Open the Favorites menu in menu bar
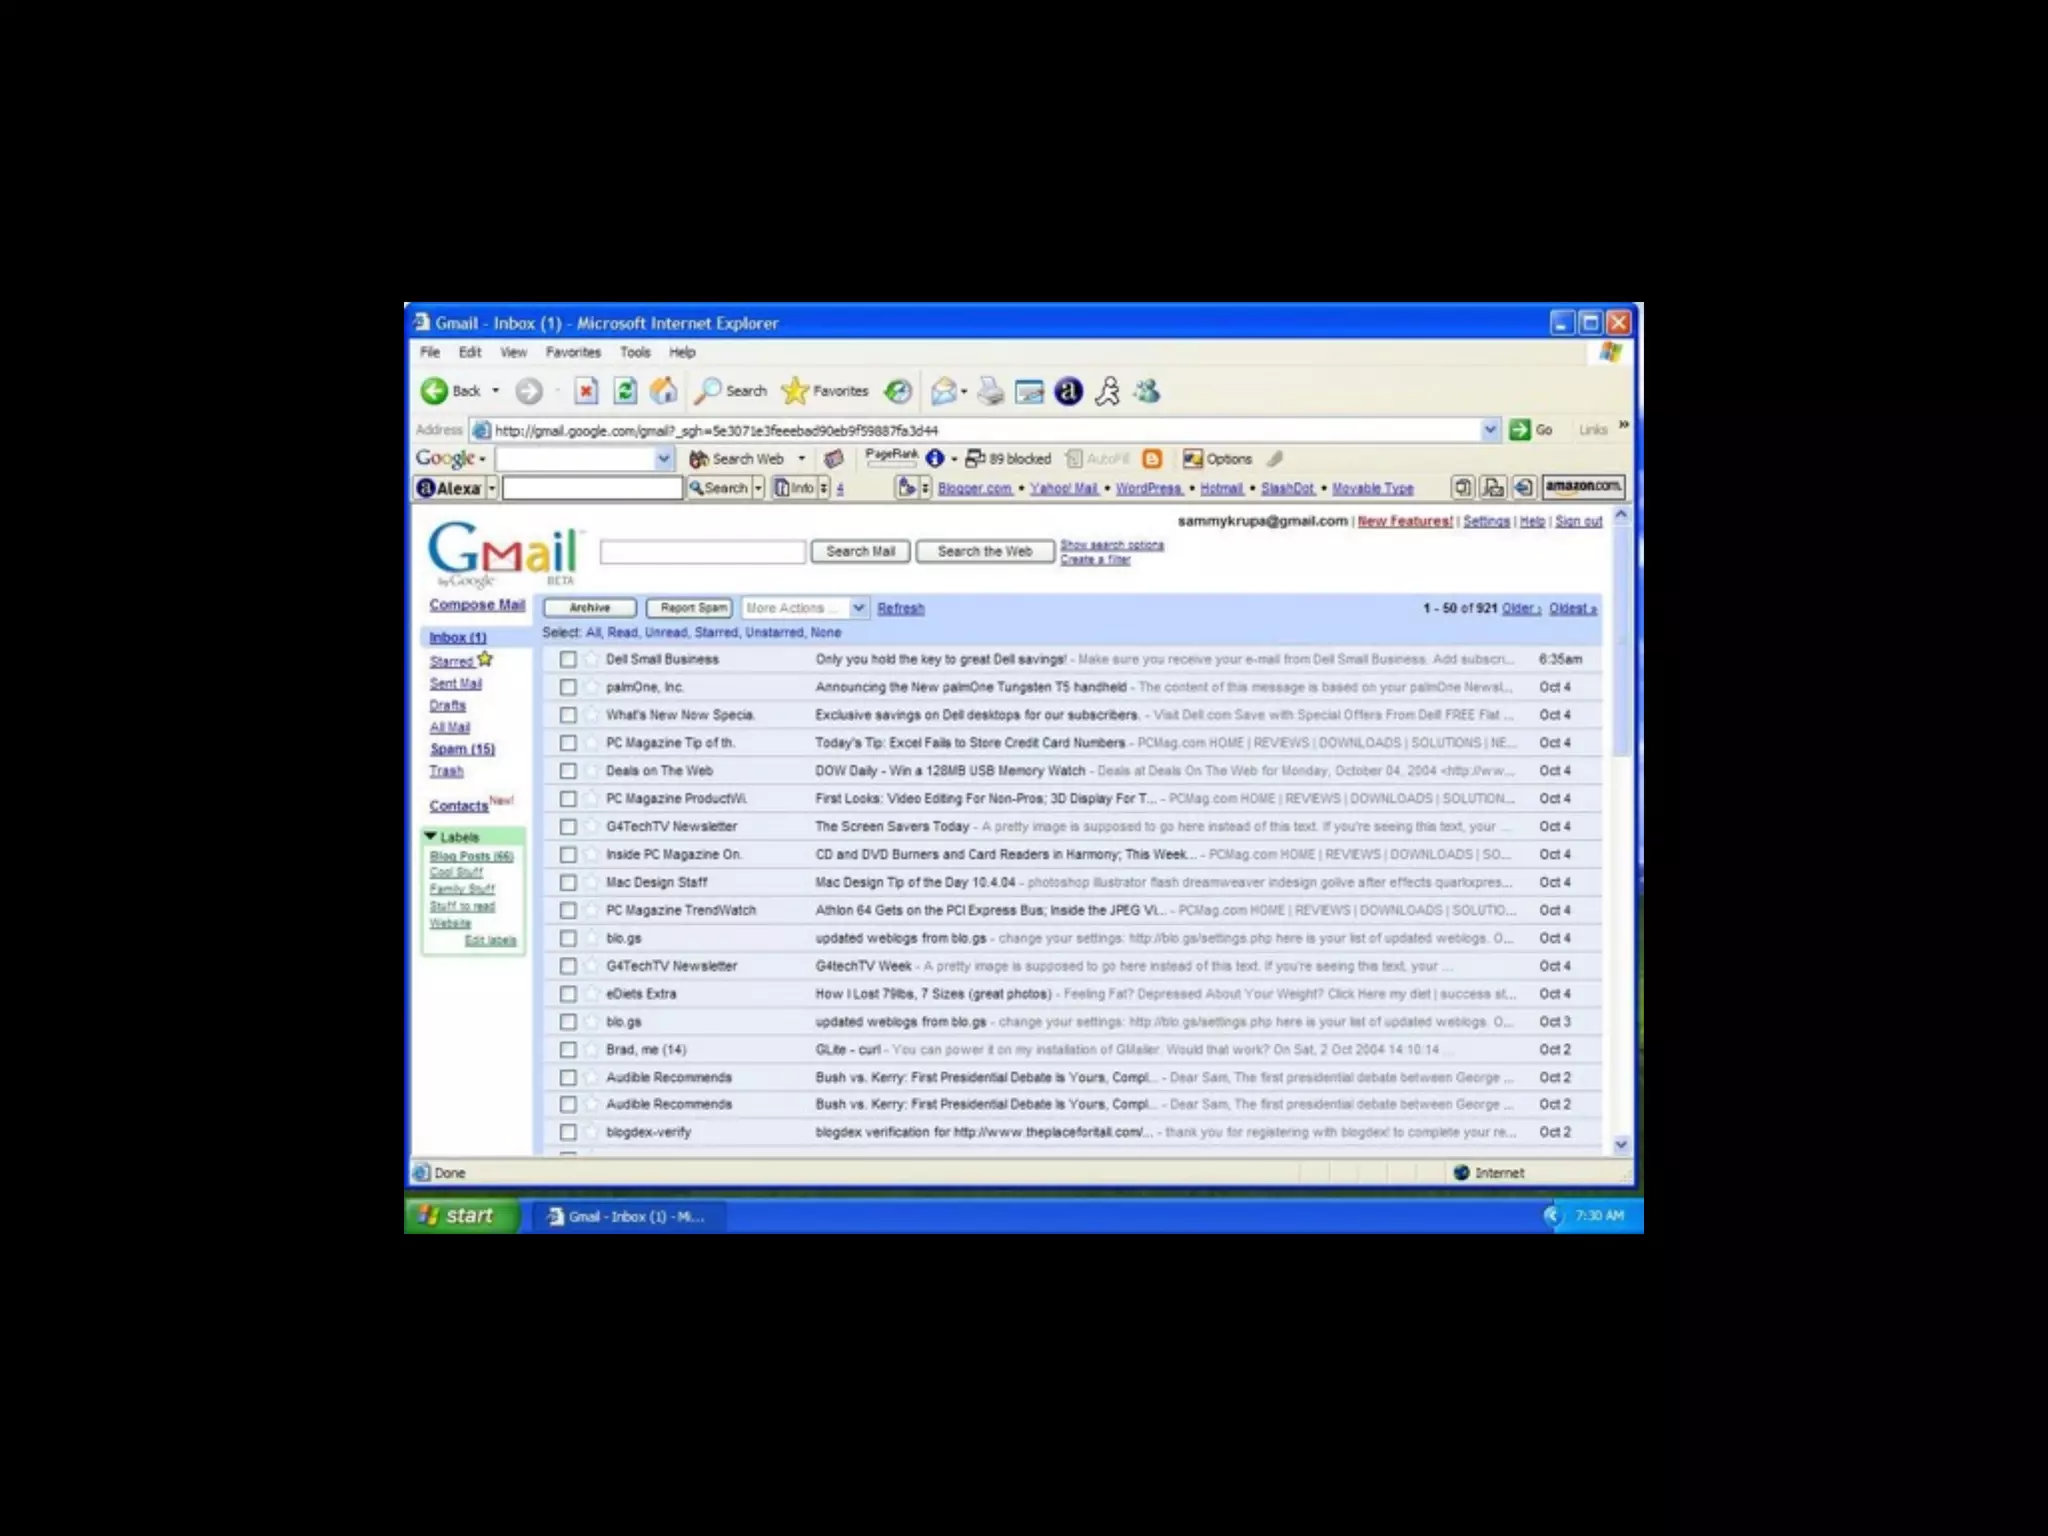This screenshot has height=1536, width=2048. (573, 352)
